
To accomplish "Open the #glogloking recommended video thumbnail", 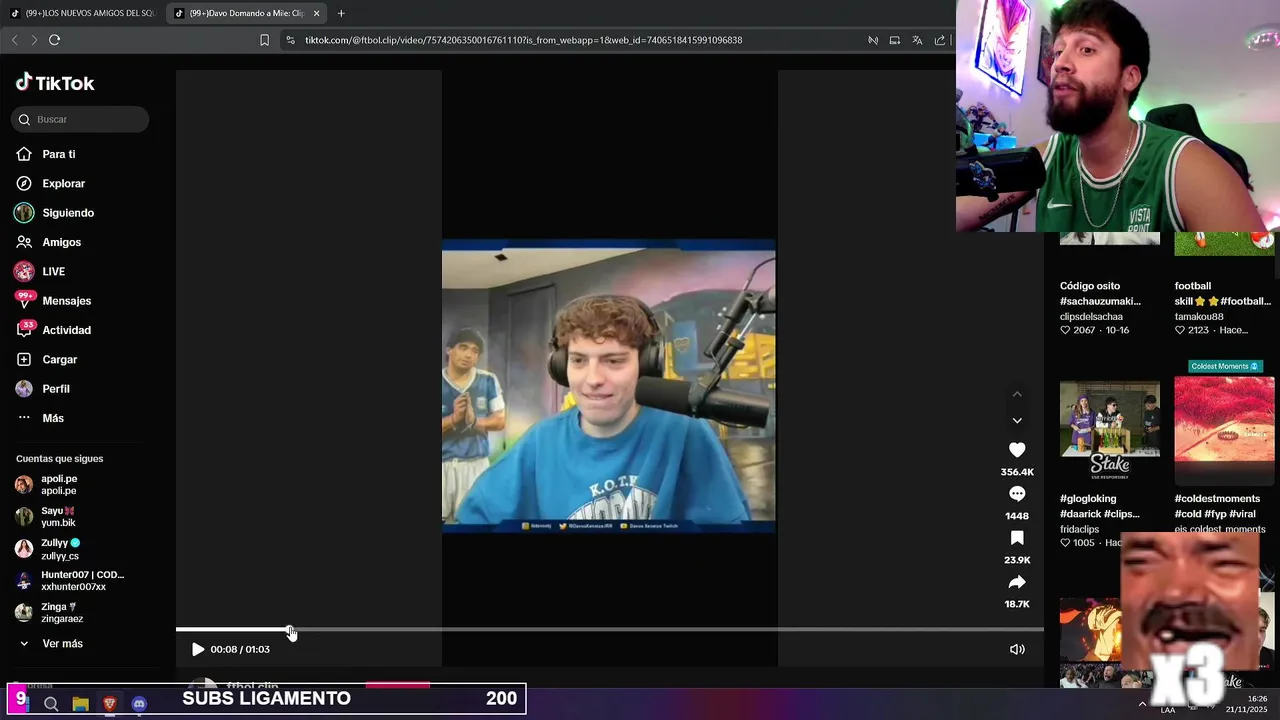I will pyautogui.click(x=1110, y=430).
